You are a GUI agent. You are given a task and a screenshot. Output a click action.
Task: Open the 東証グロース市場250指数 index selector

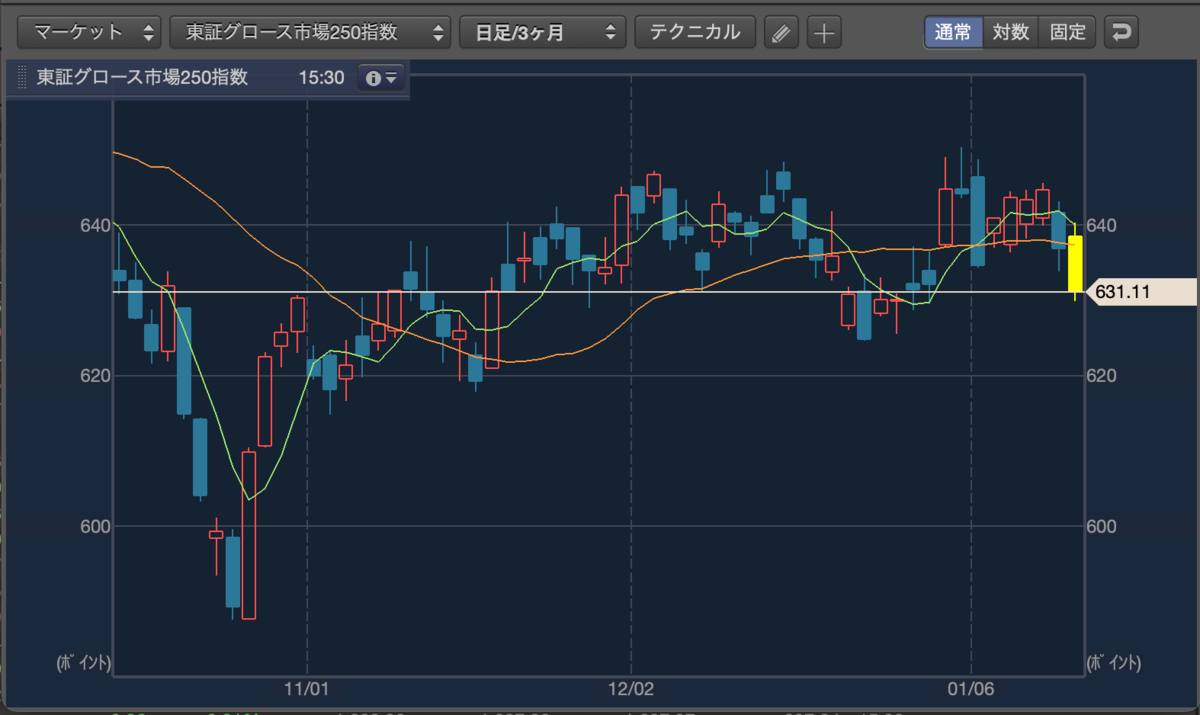[311, 32]
